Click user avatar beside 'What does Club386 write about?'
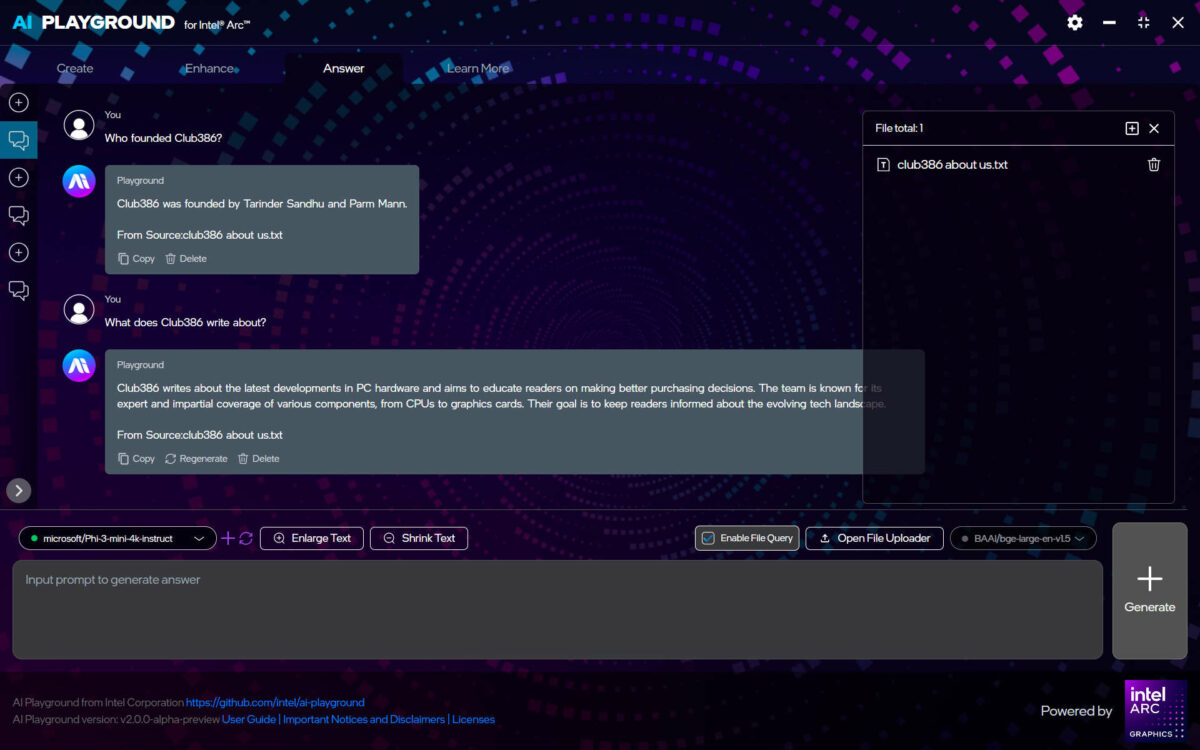The width and height of the screenshot is (1200, 750). tap(79, 309)
